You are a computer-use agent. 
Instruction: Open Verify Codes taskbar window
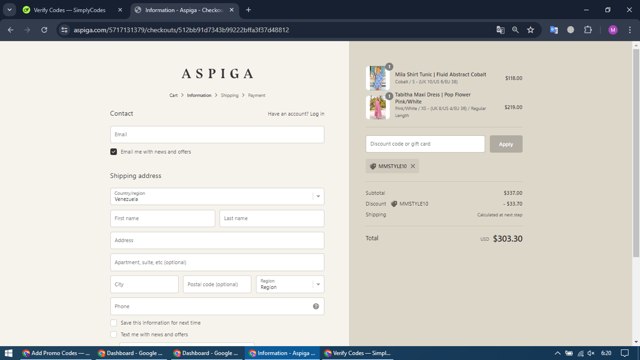pyautogui.click(x=358, y=353)
